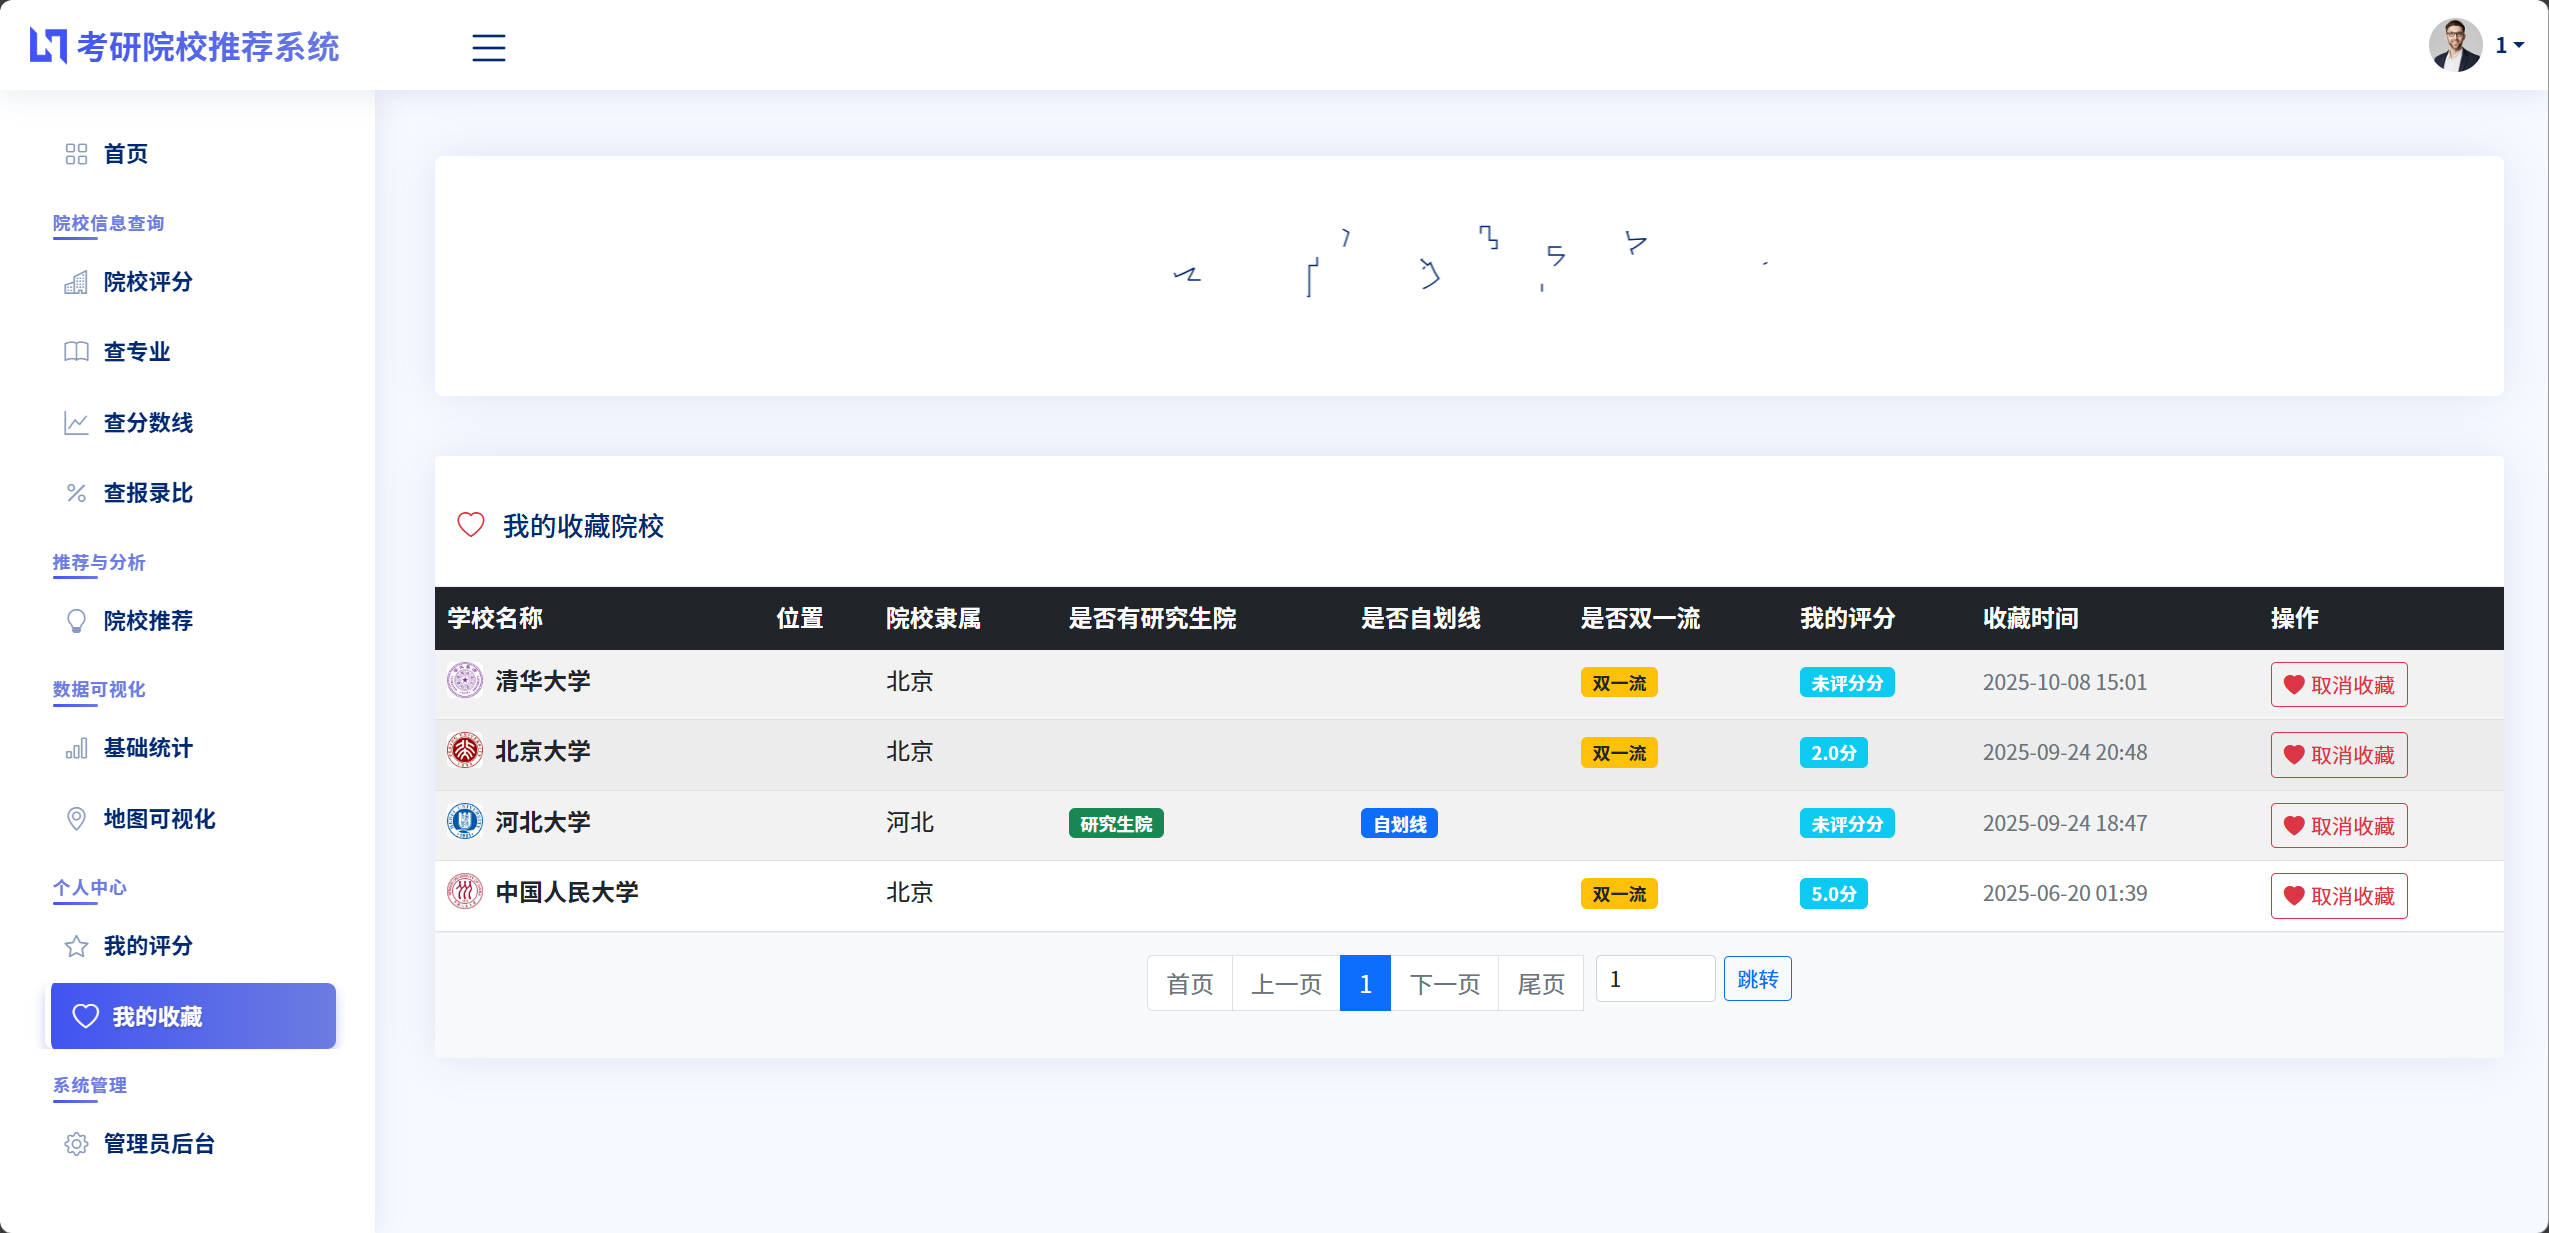Click the 基础统计 bar chart icon
This screenshot has width=2549, height=1233.
coord(76,748)
